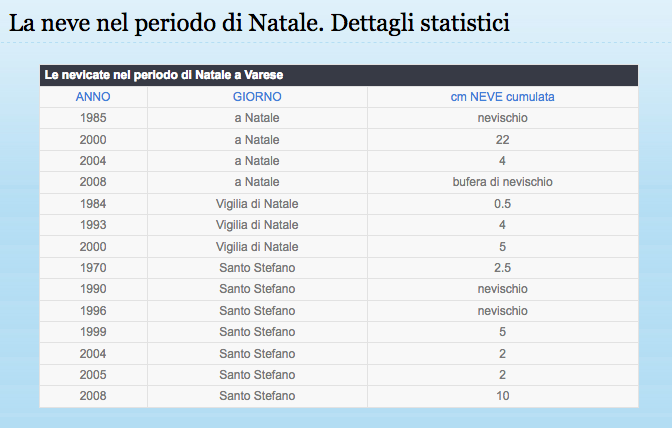Screen dimensions: 672x428
Task: Select the 1970 Santo Stefano row year
Action: (x=93, y=268)
